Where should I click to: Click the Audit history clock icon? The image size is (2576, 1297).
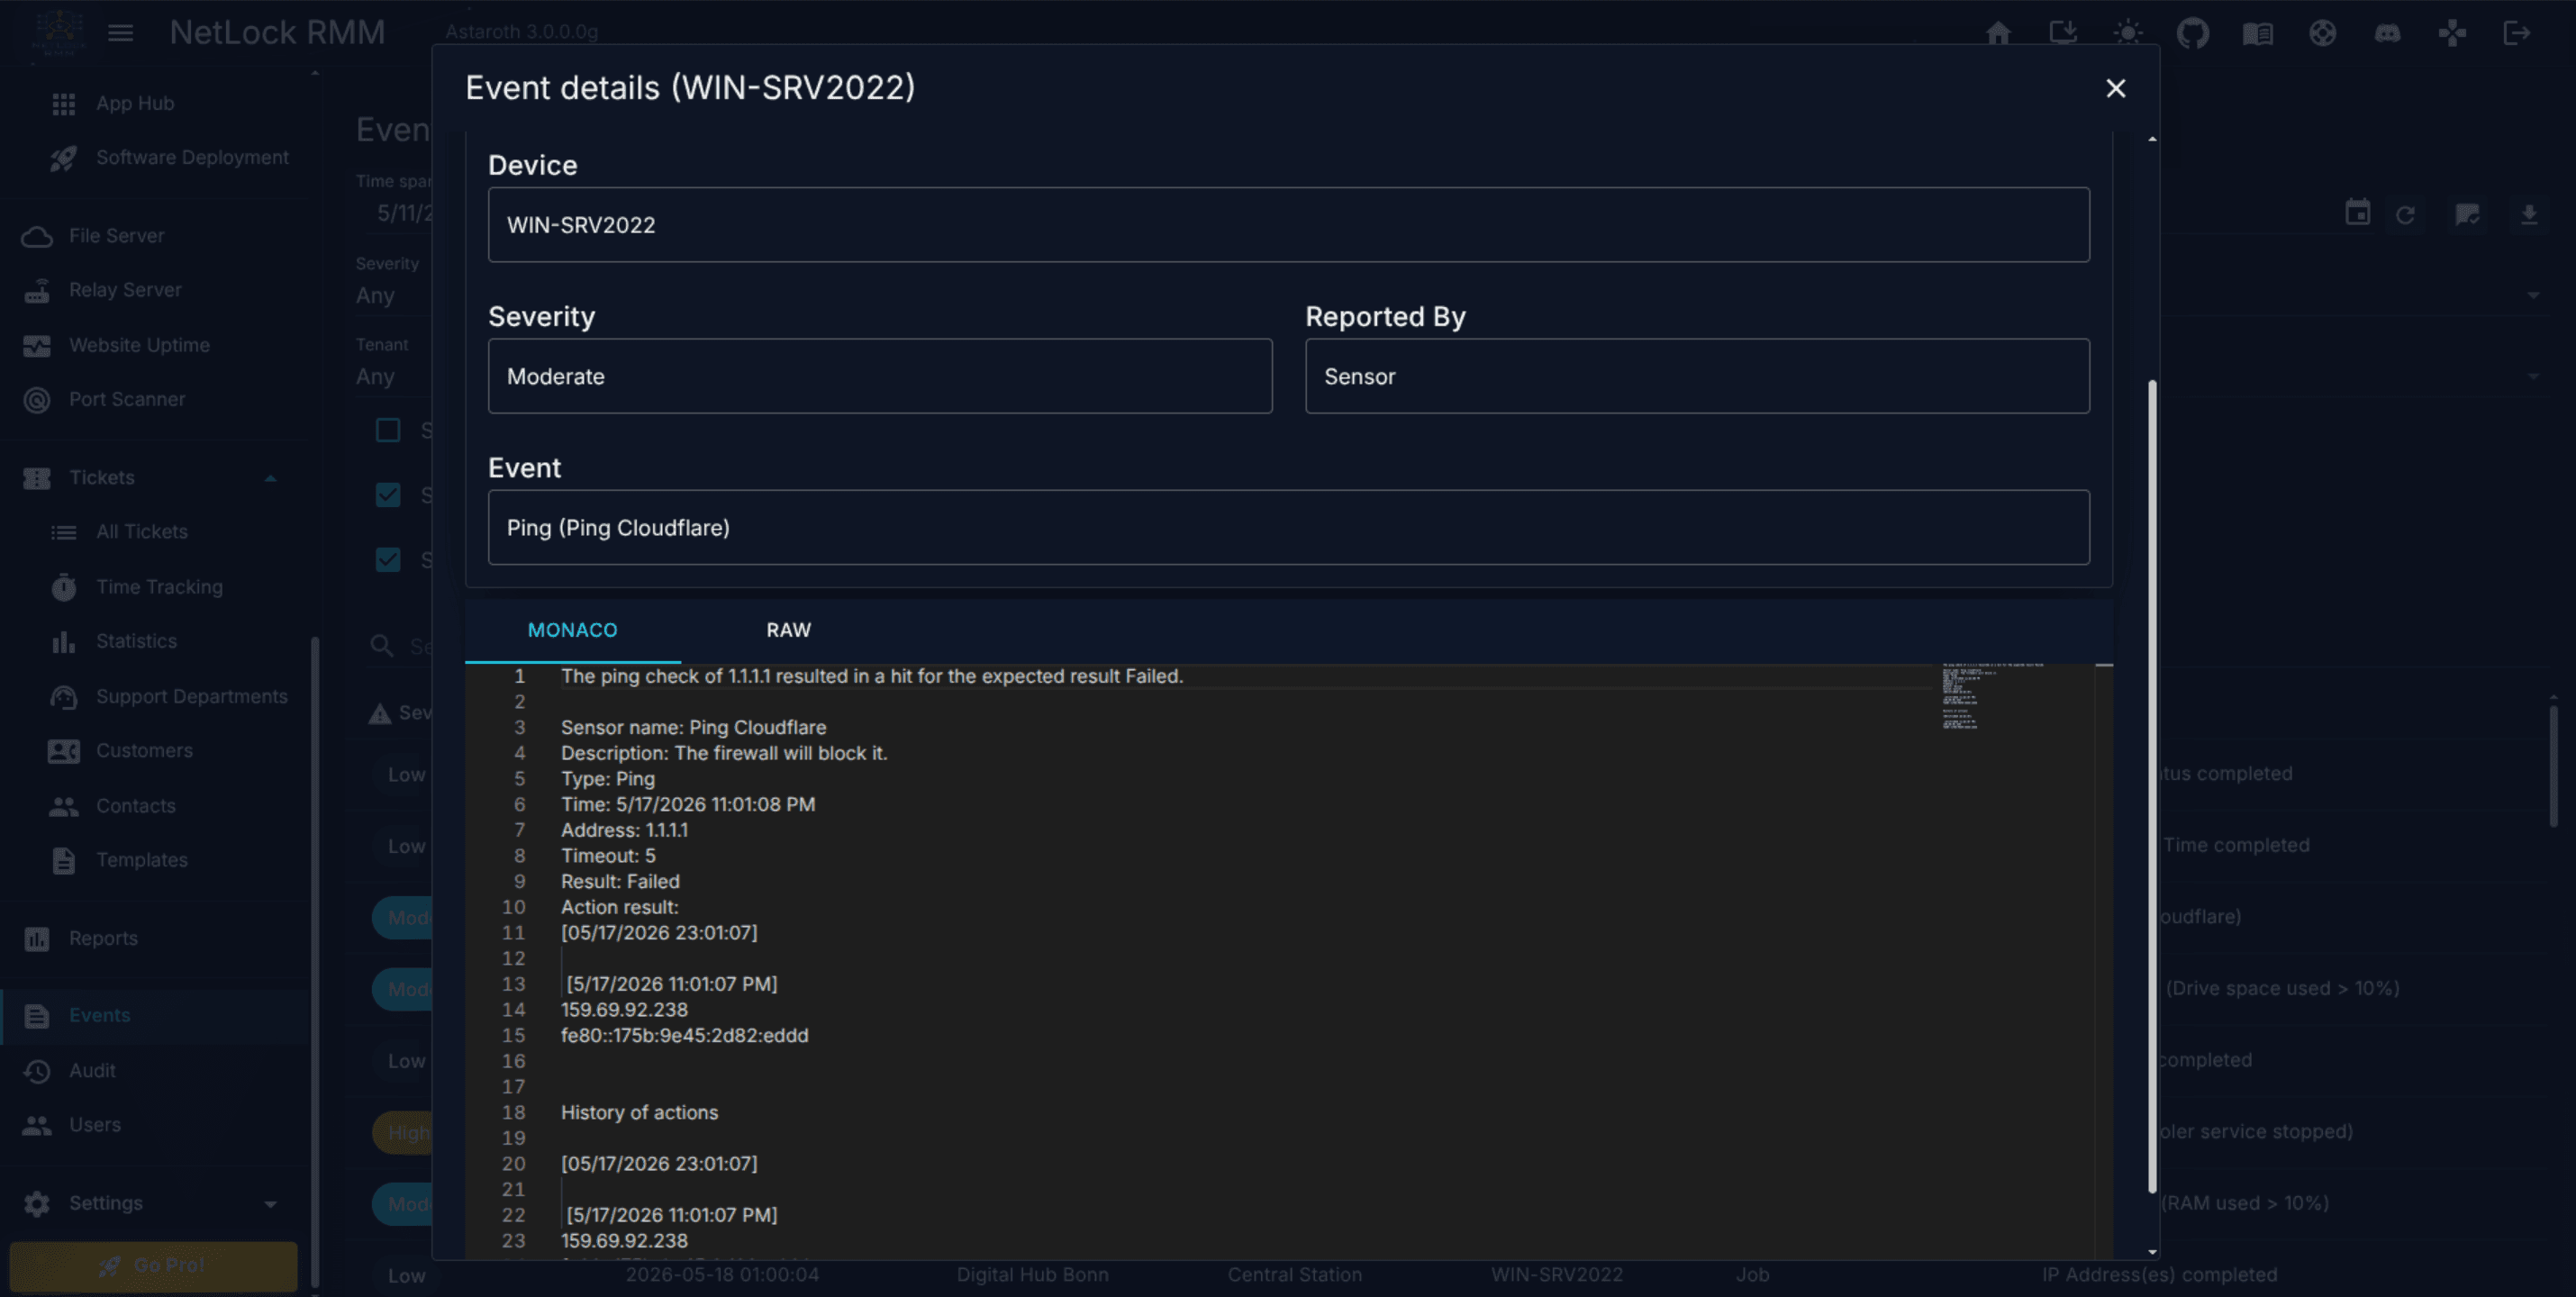(37, 1070)
